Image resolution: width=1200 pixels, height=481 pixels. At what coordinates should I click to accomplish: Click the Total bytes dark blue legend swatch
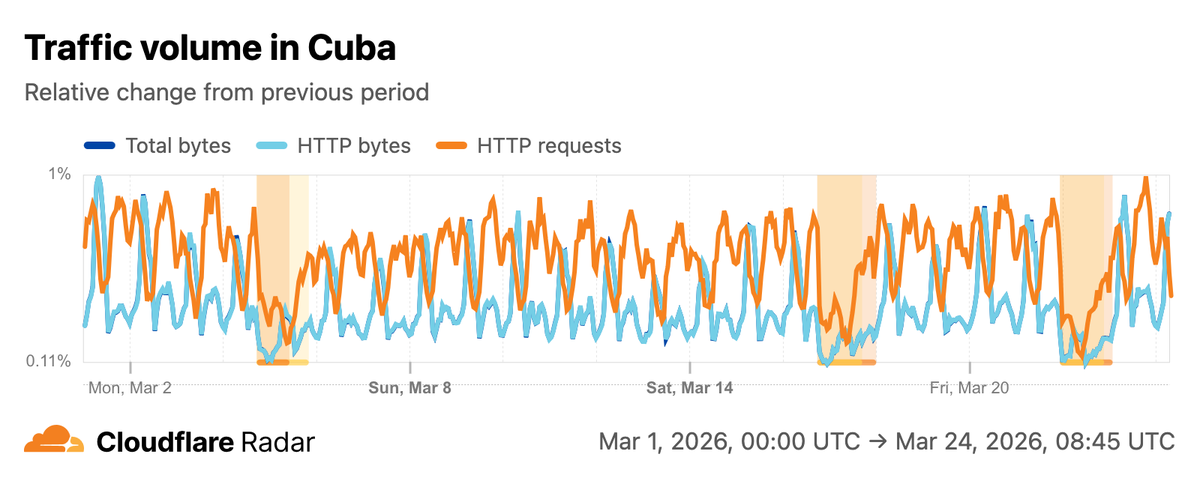pyautogui.click(x=100, y=146)
